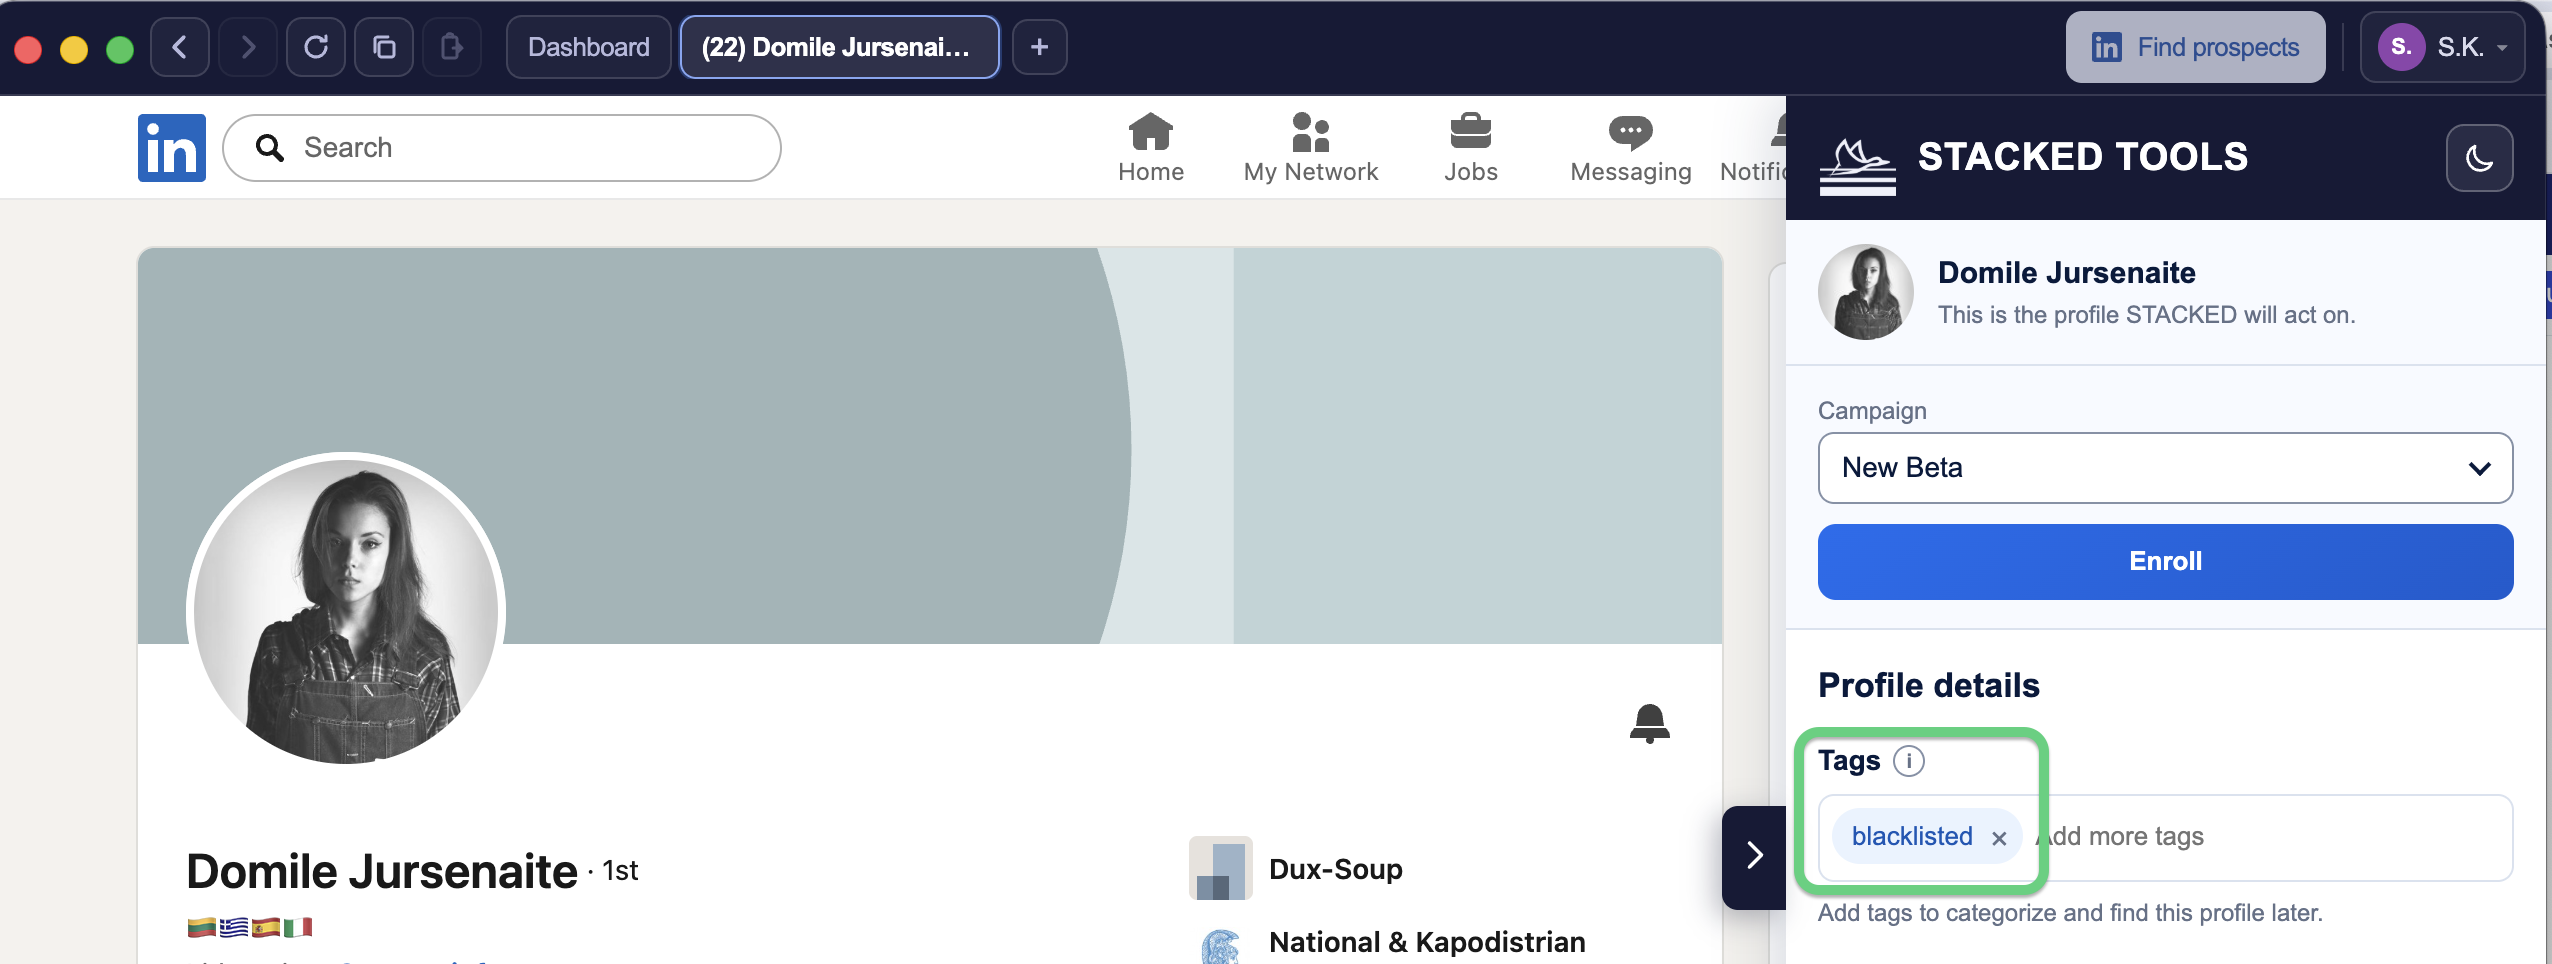2552x964 pixels.
Task: Click the Dux-Soup company logo
Action: (1221, 868)
